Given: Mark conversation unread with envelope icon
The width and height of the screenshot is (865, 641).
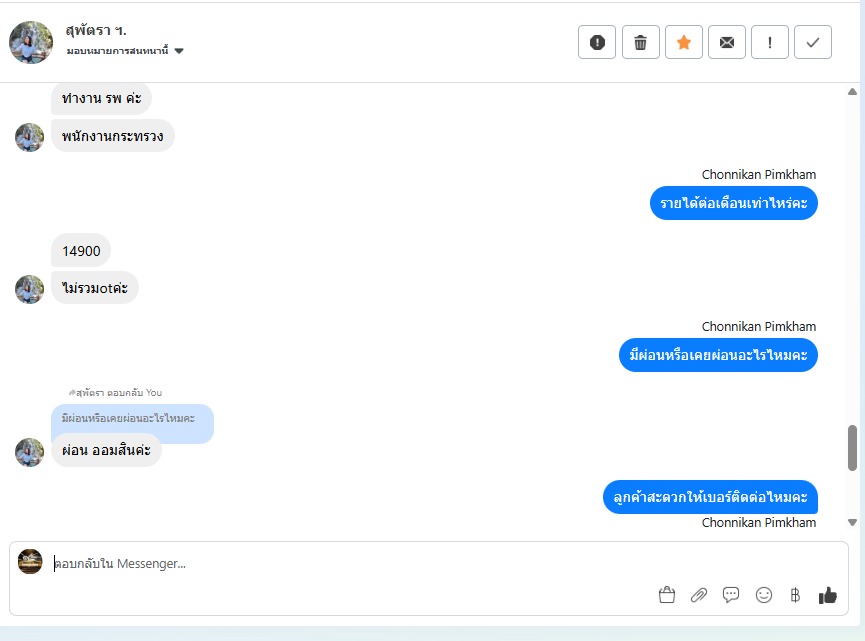Looking at the screenshot, I should [727, 42].
